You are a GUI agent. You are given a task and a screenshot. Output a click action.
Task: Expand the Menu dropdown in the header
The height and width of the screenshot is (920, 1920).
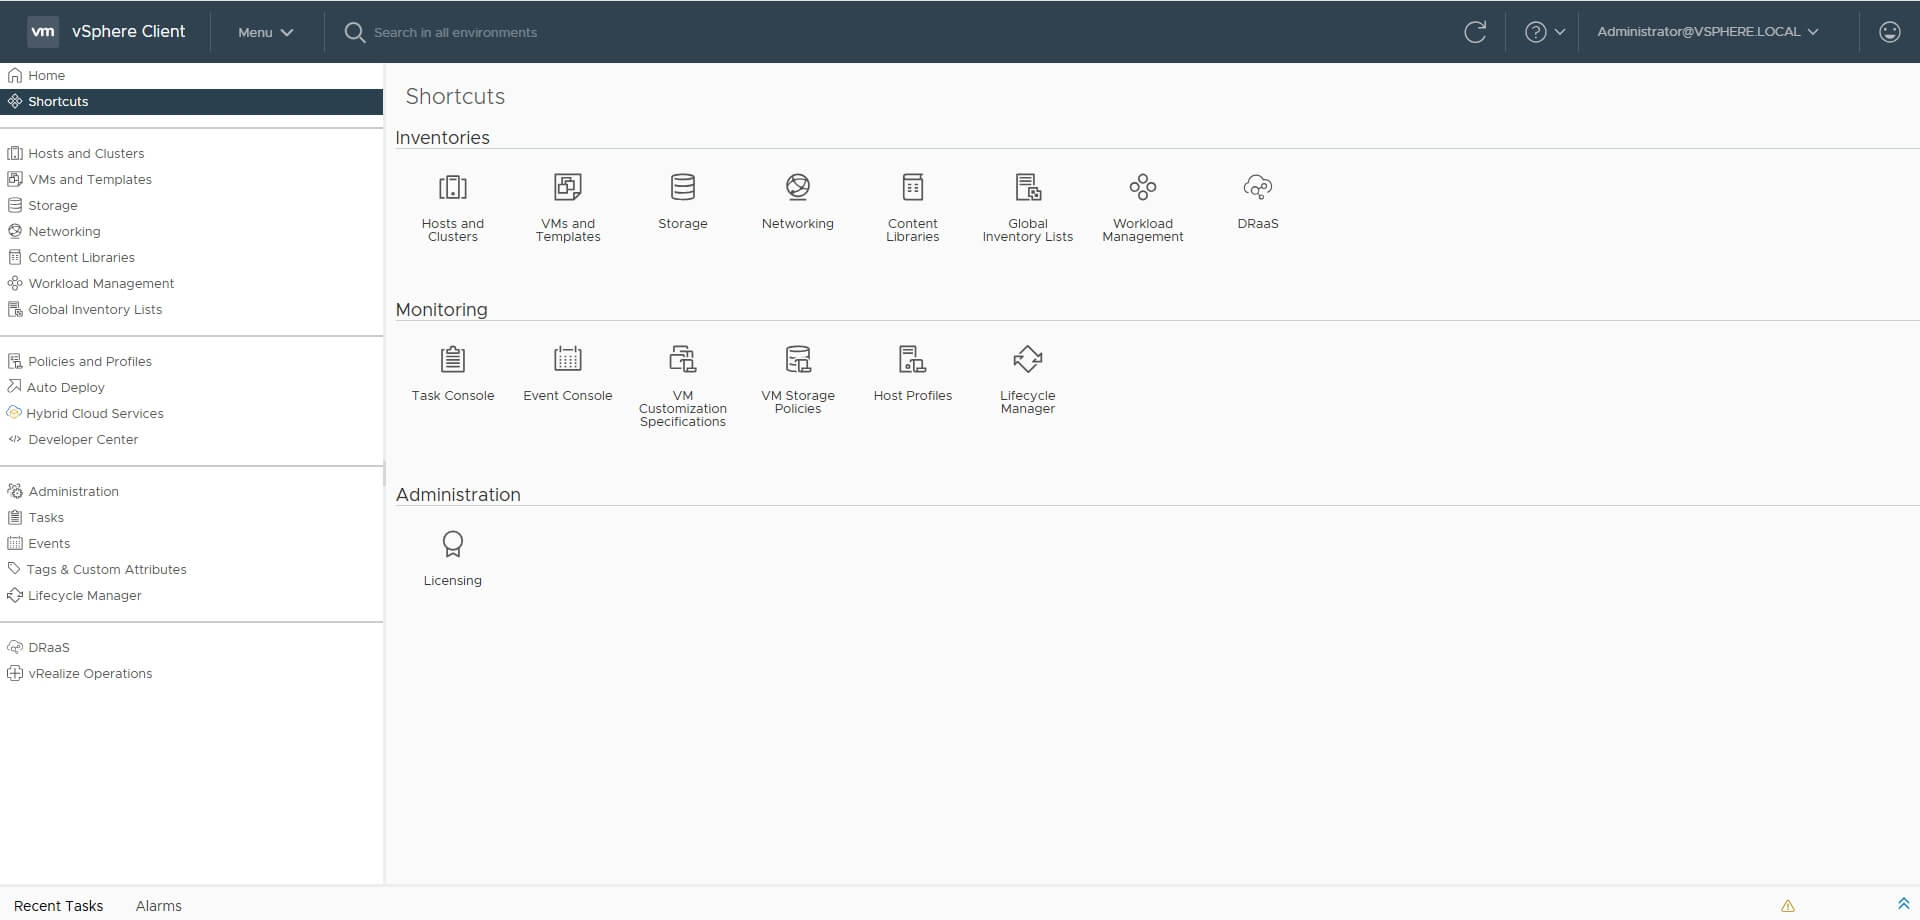point(264,31)
